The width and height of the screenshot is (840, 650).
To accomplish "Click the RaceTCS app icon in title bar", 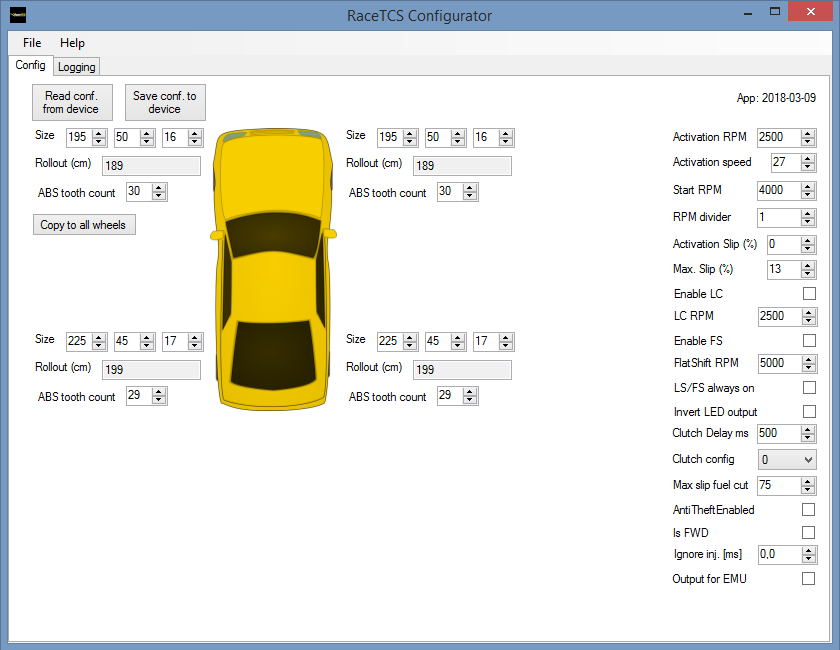I will [18, 16].
